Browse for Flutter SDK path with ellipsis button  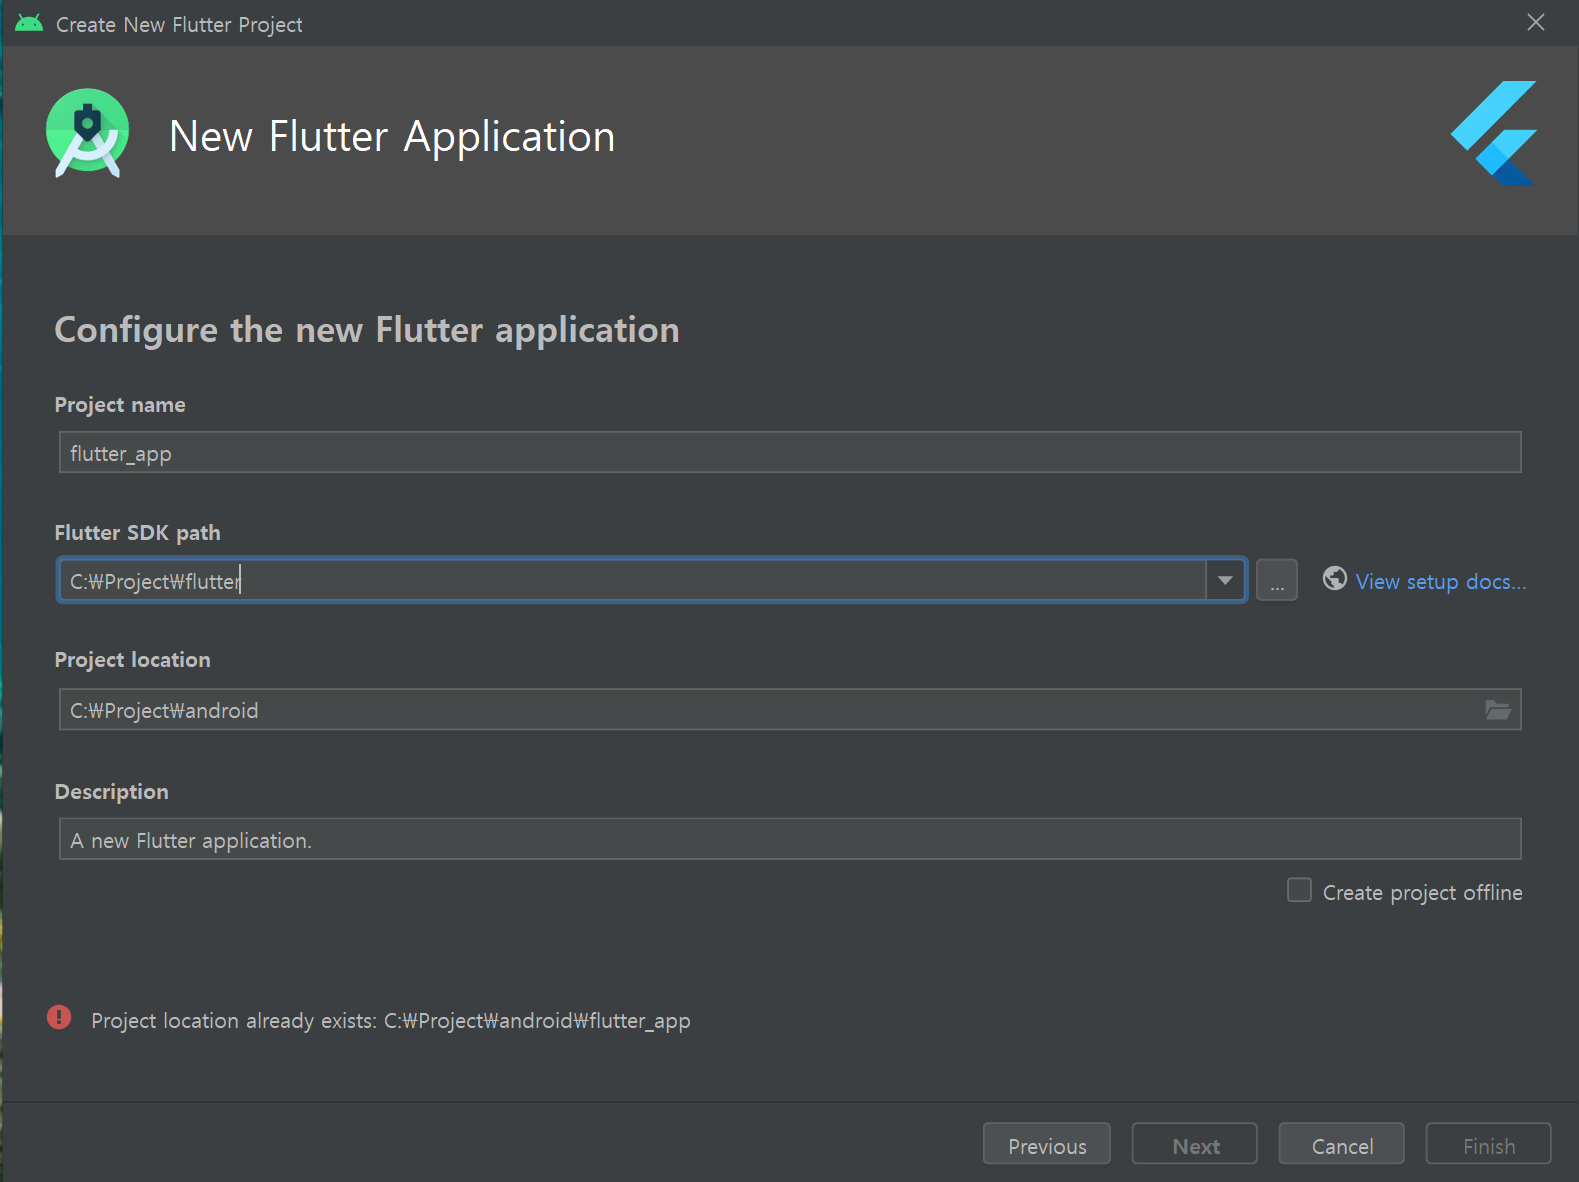point(1277,580)
